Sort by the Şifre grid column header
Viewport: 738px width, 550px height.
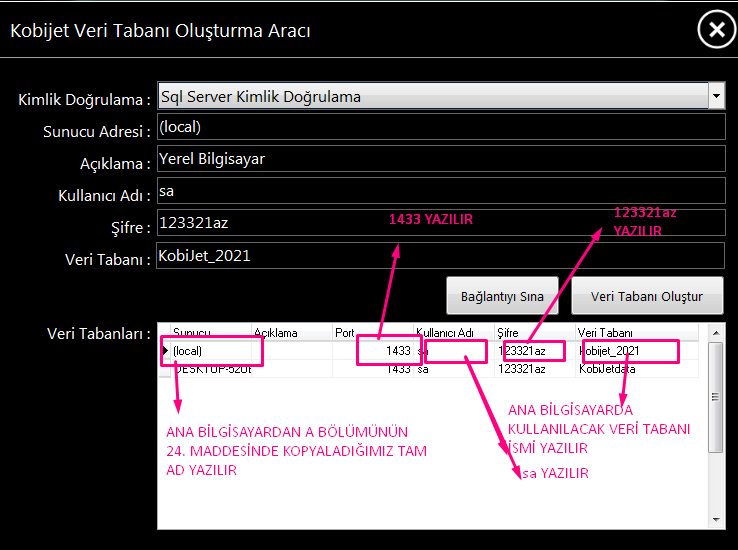pyautogui.click(x=535, y=332)
